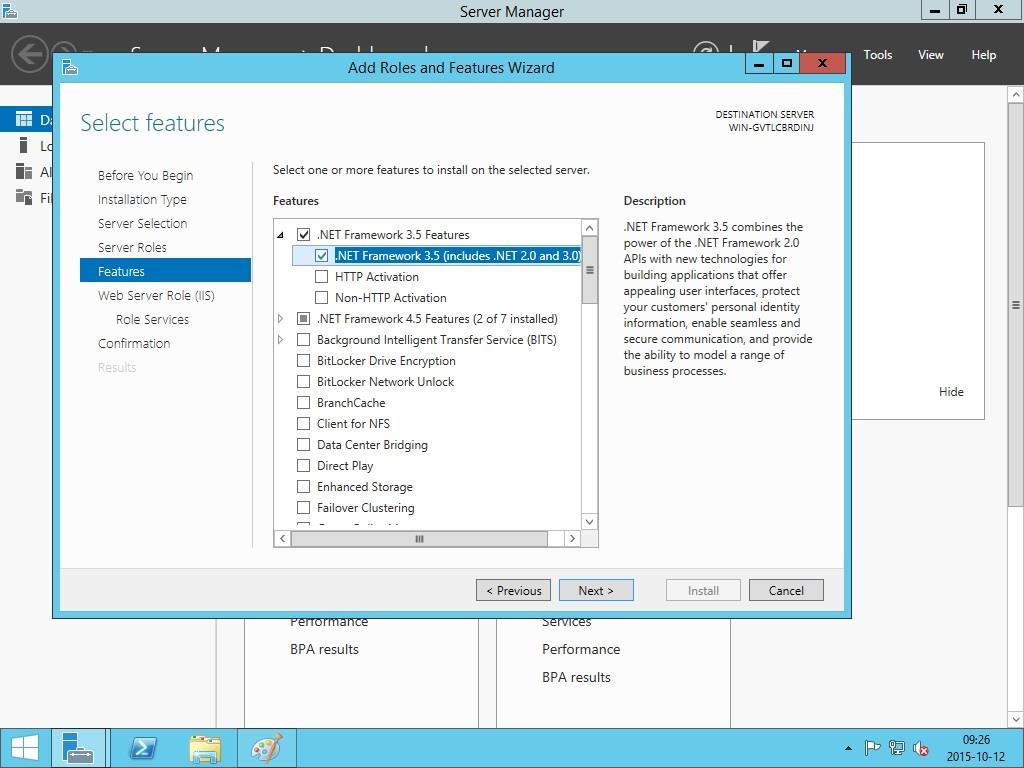The height and width of the screenshot is (768, 1024).
Task: Open Server Manager from the taskbar
Action: pos(78,748)
